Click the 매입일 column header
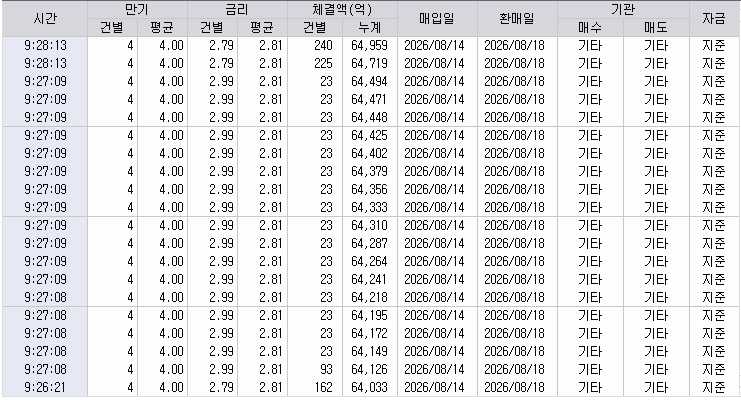The image size is (741, 400). [x=437, y=19]
